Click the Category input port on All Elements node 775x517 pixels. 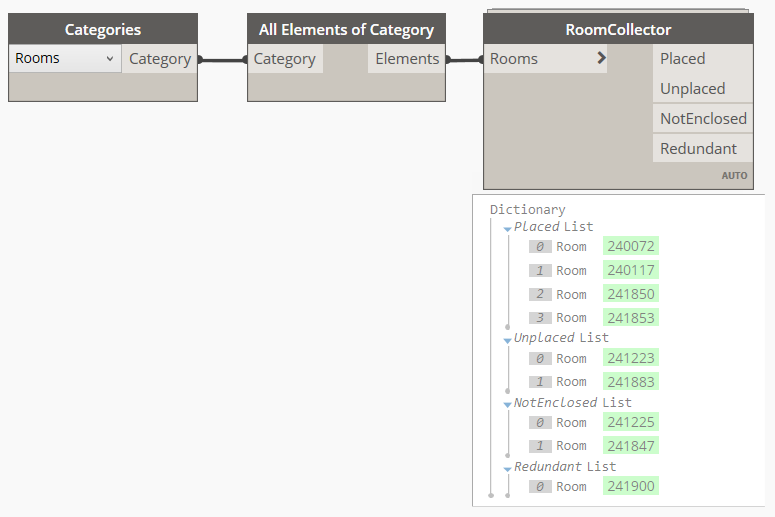coord(285,59)
